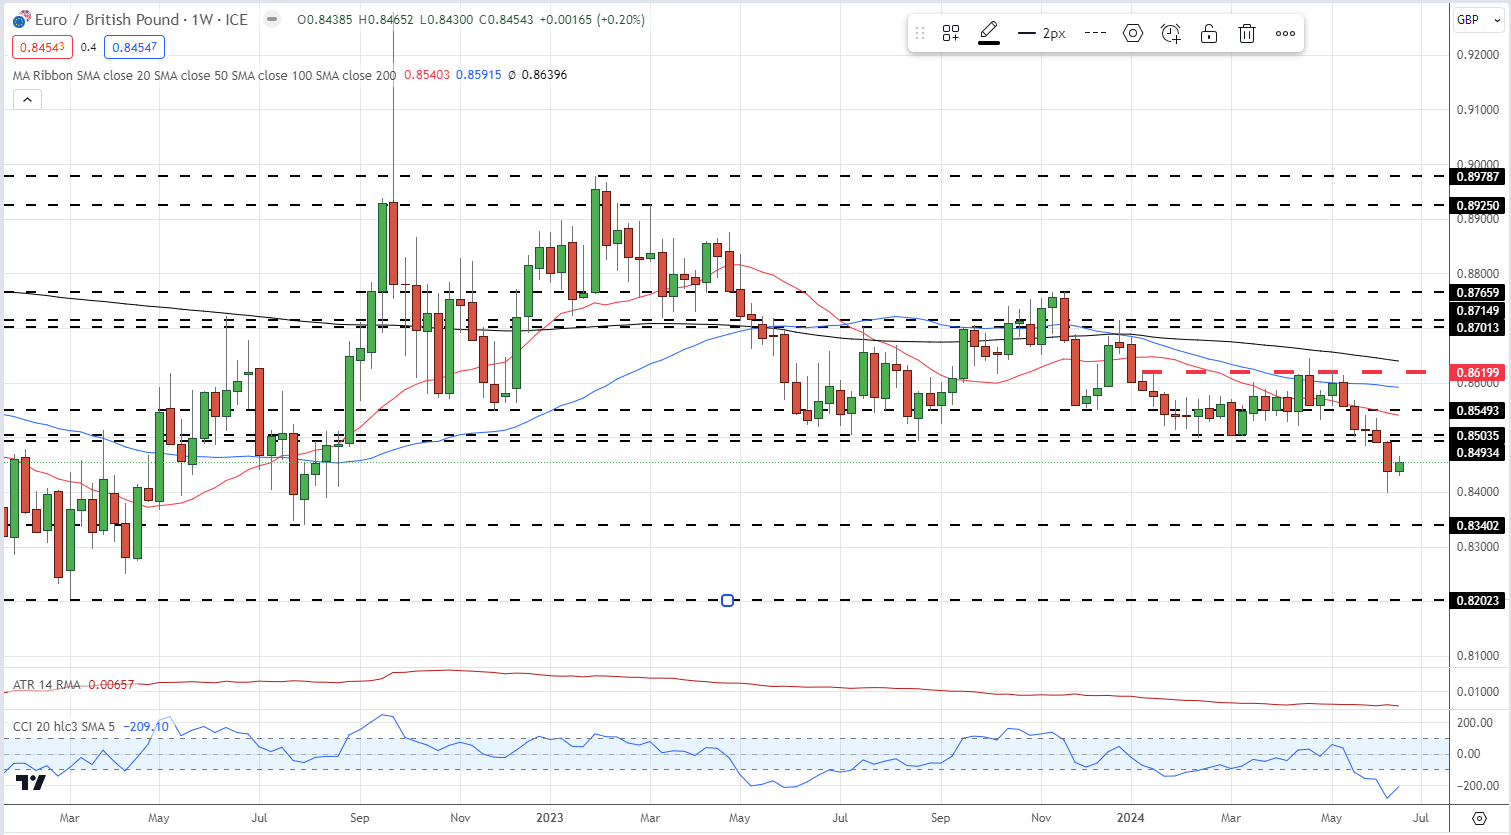Open the three-dots more options menu

pyautogui.click(x=1285, y=33)
